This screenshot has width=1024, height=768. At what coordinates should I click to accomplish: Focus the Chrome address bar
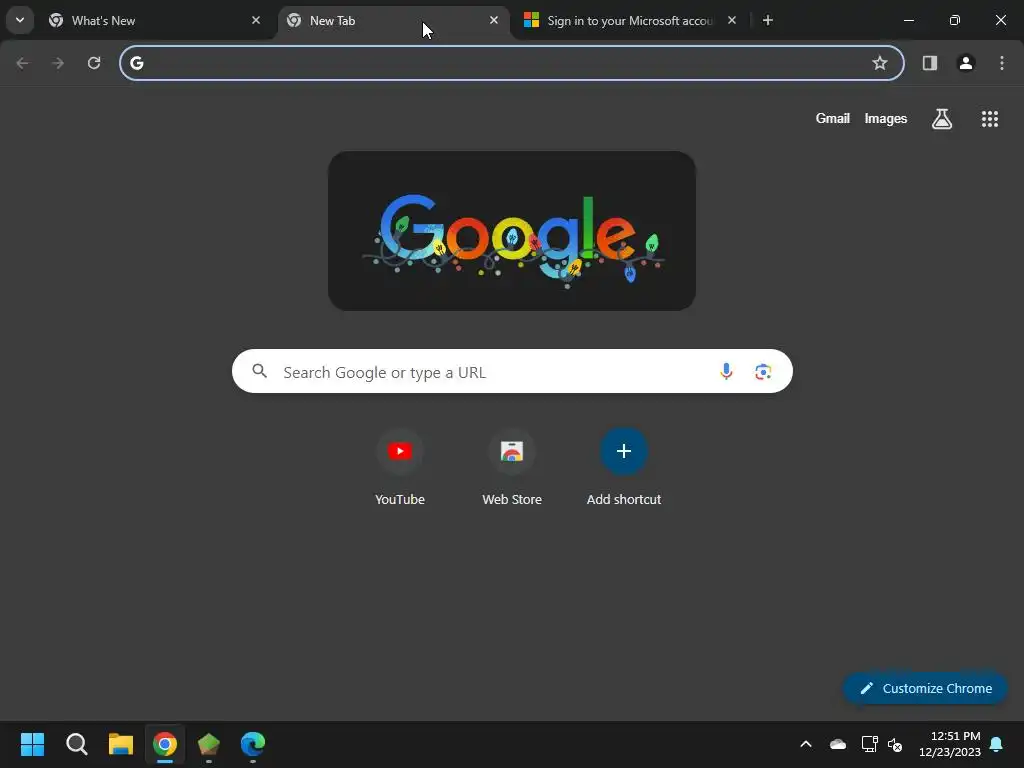(x=511, y=63)
